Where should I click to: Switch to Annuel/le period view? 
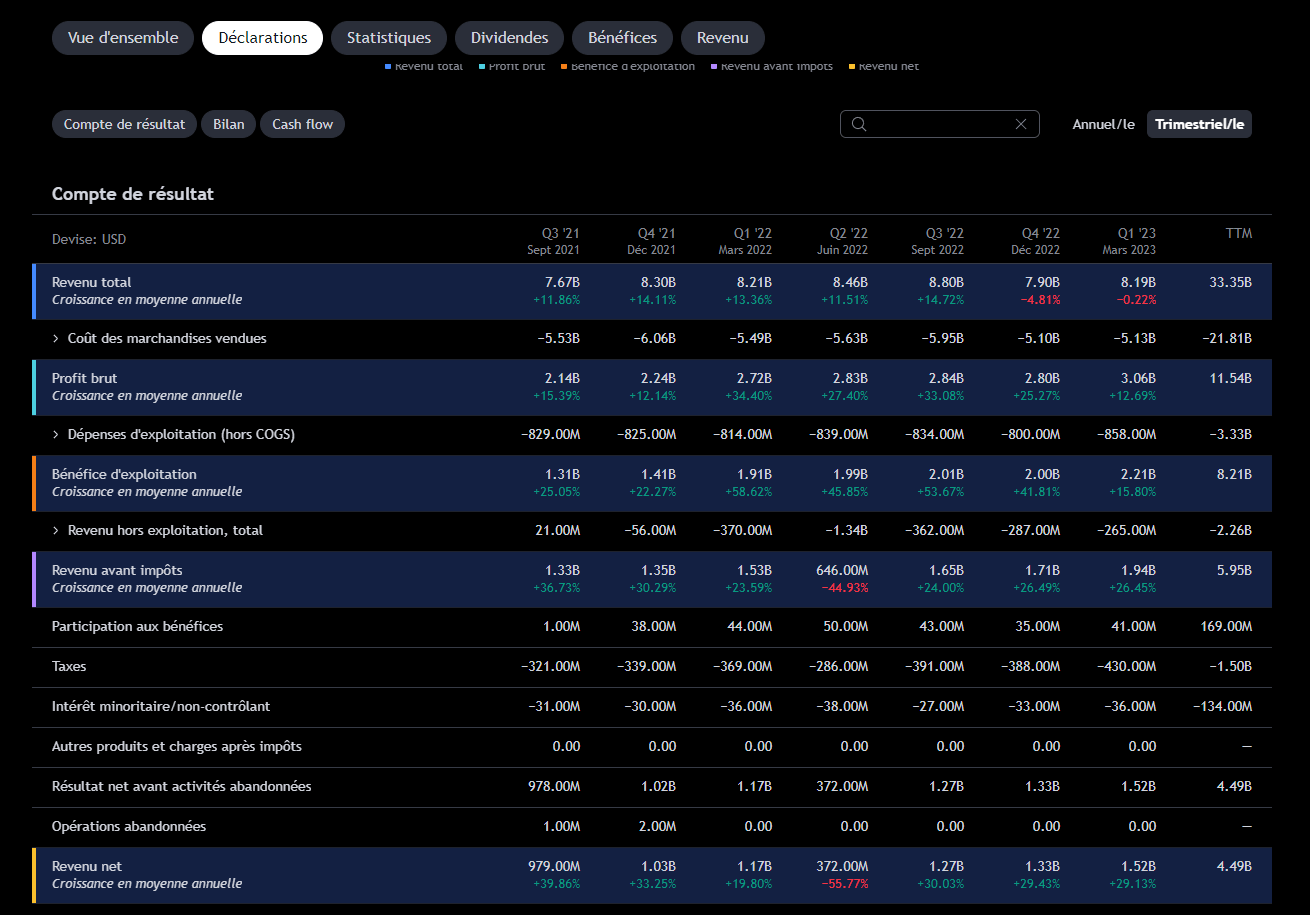click(x=1103, y=124)
